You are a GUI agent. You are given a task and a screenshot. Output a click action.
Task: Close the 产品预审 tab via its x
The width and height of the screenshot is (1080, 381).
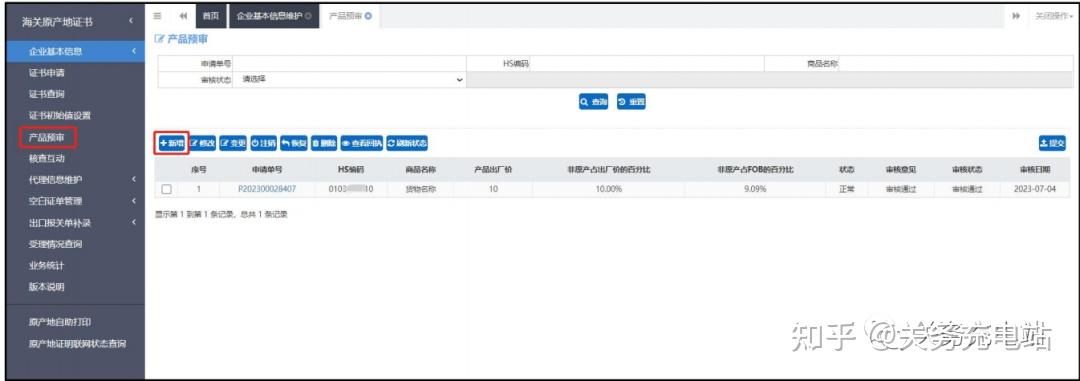368,16
